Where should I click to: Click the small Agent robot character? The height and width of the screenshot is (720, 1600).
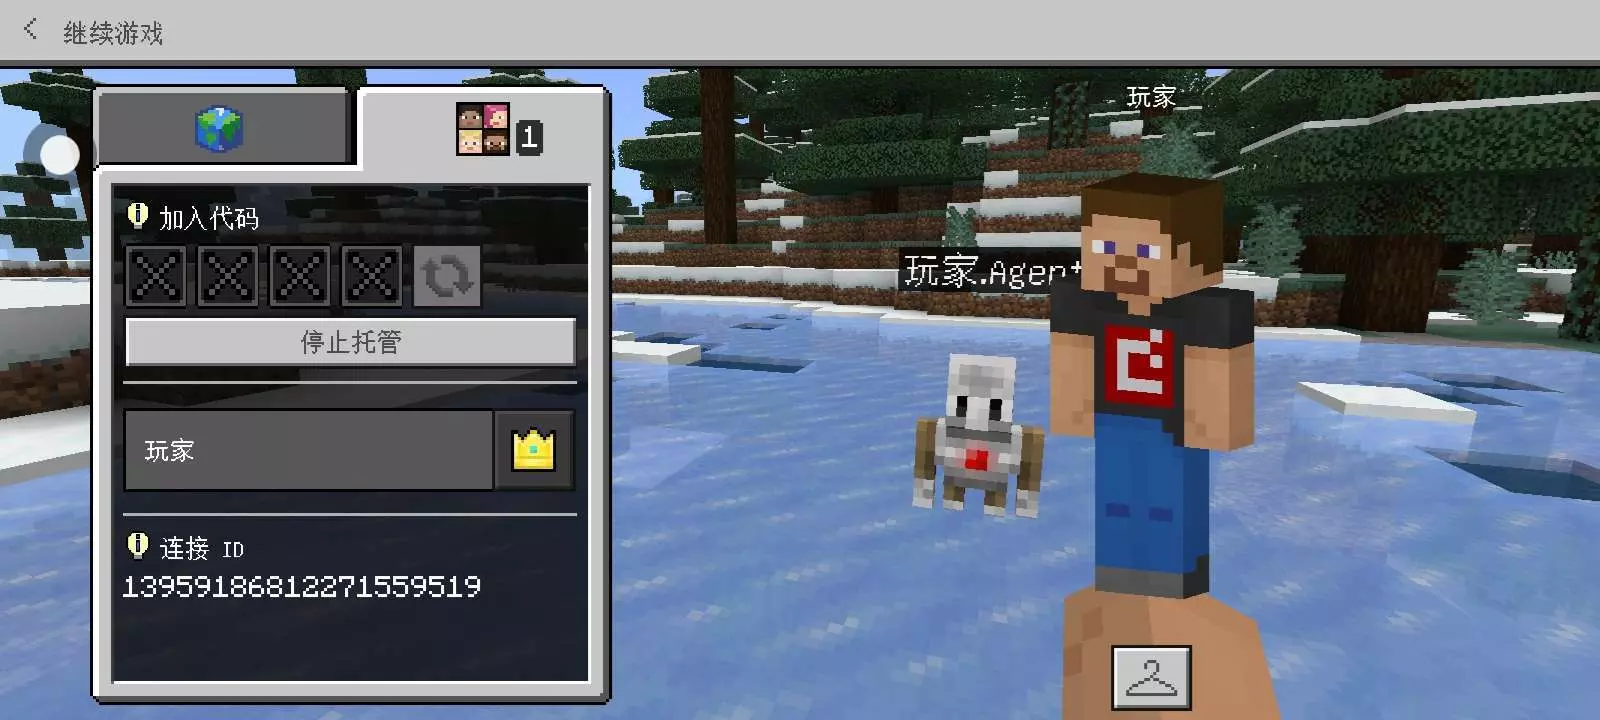(x=978, y=436)
